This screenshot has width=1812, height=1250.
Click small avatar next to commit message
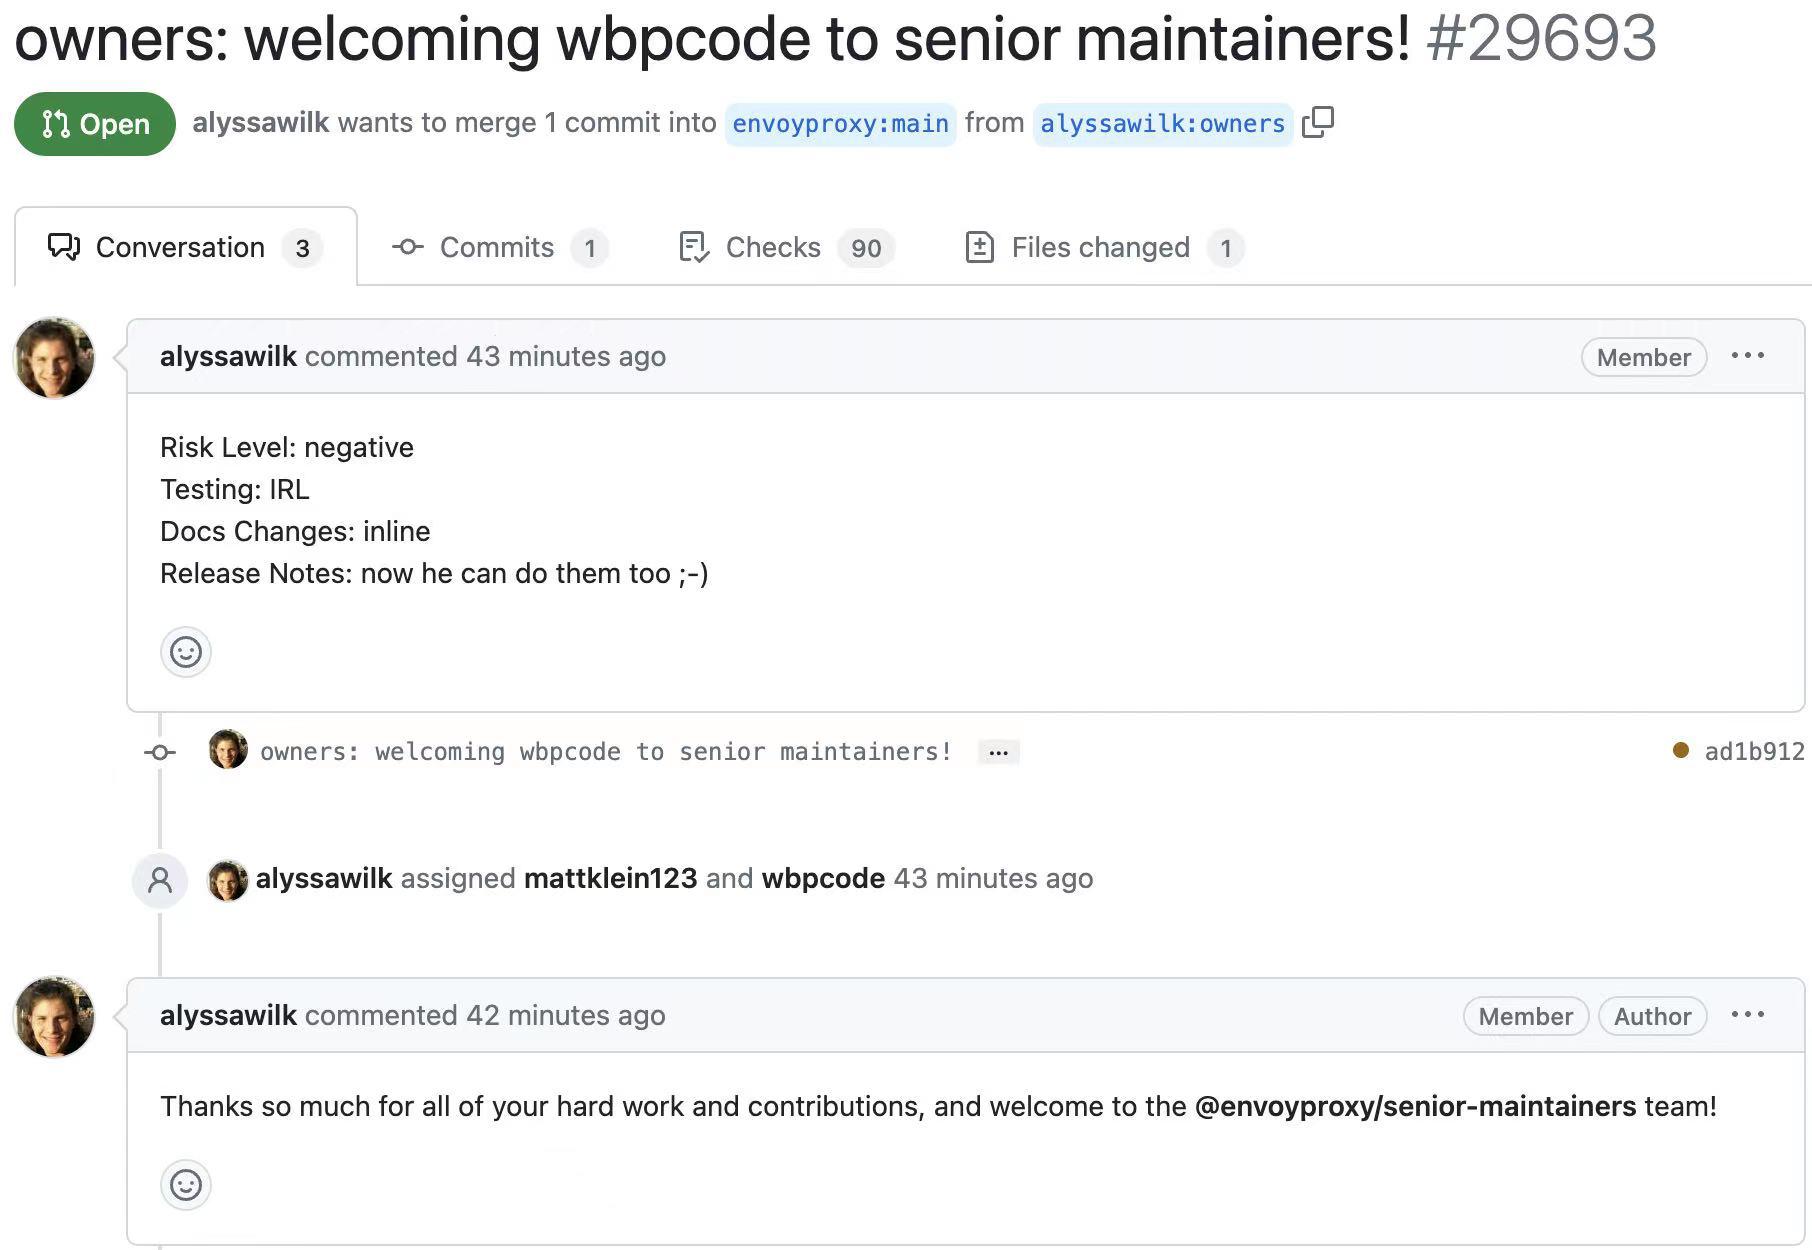[x=228, y=750]
